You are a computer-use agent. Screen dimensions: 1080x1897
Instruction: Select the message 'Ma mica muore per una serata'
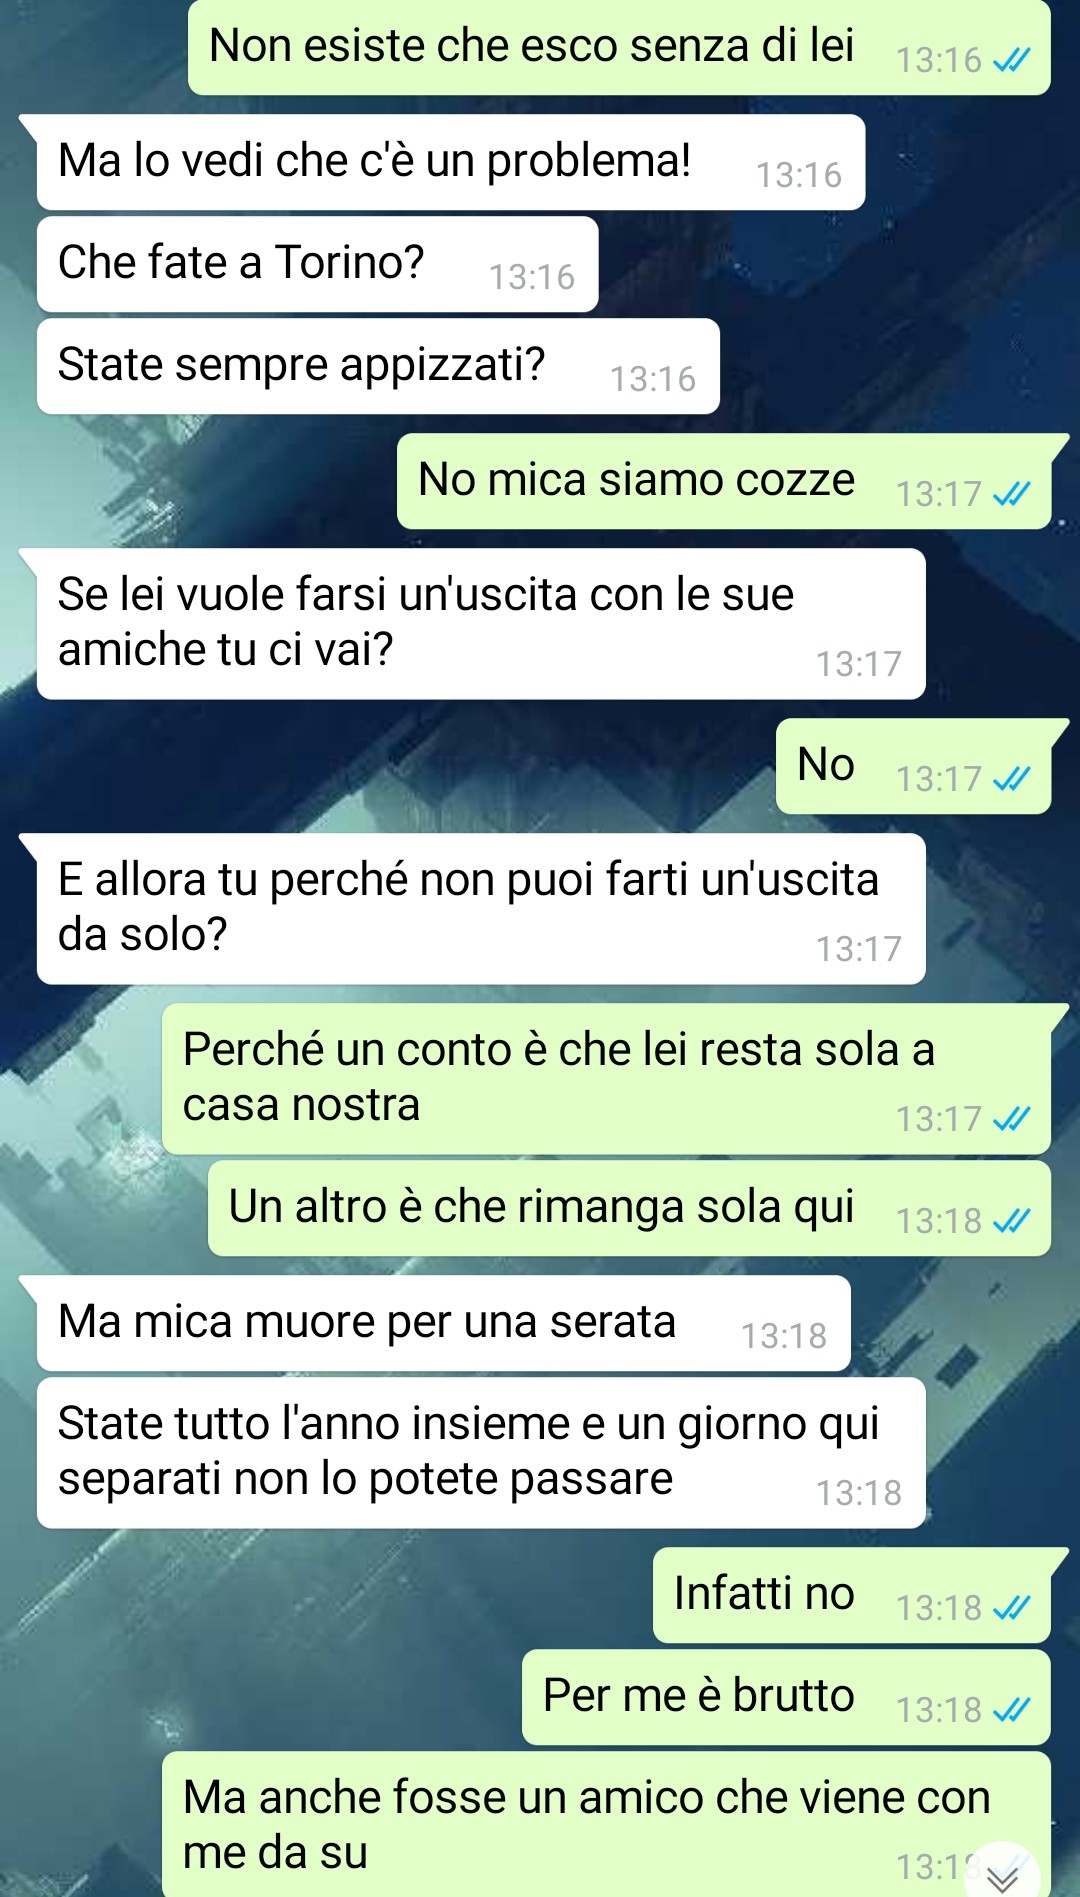coord(443,1323)
